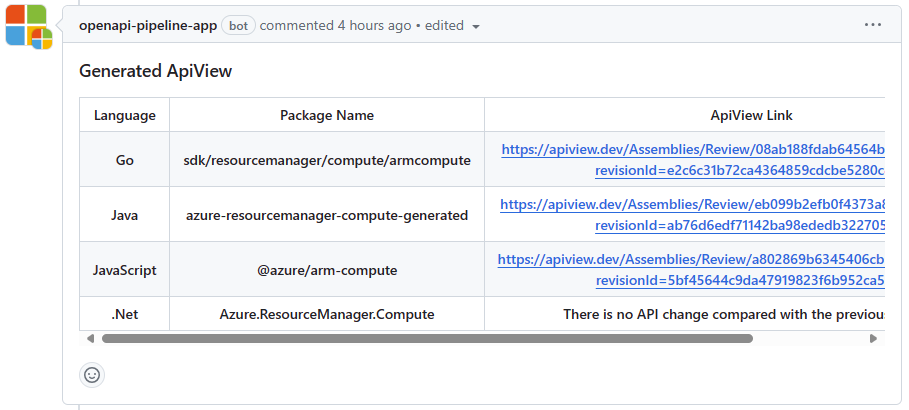Viewport: 909px width, 410px height.
Task: Click the Go row revisionId link line
Action: [x=740, y=171]
